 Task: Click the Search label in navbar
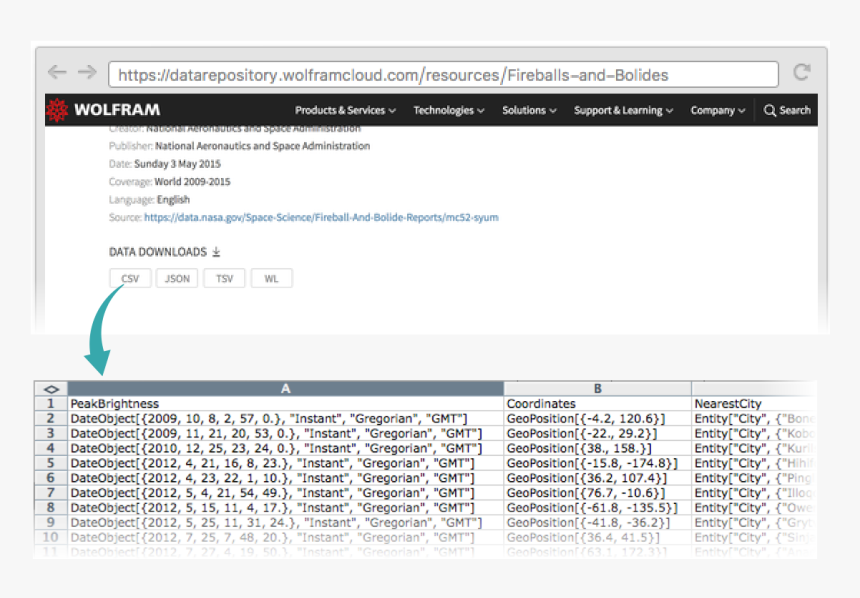coord(795,110)
